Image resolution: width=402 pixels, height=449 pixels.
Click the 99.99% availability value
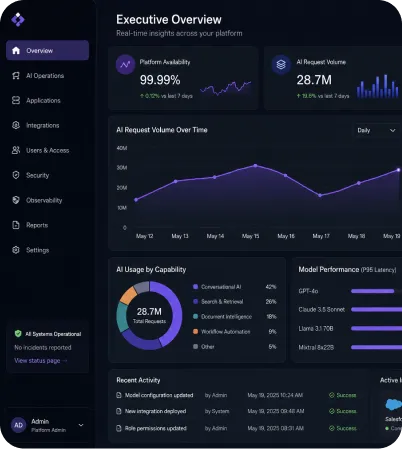160,80
